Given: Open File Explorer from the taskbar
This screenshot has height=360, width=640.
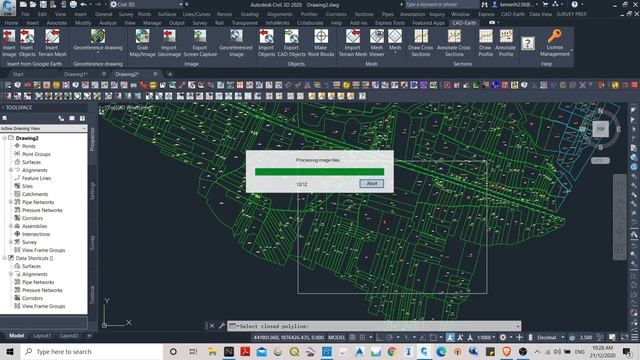Looking at the screenshot, I should (212, 351).
